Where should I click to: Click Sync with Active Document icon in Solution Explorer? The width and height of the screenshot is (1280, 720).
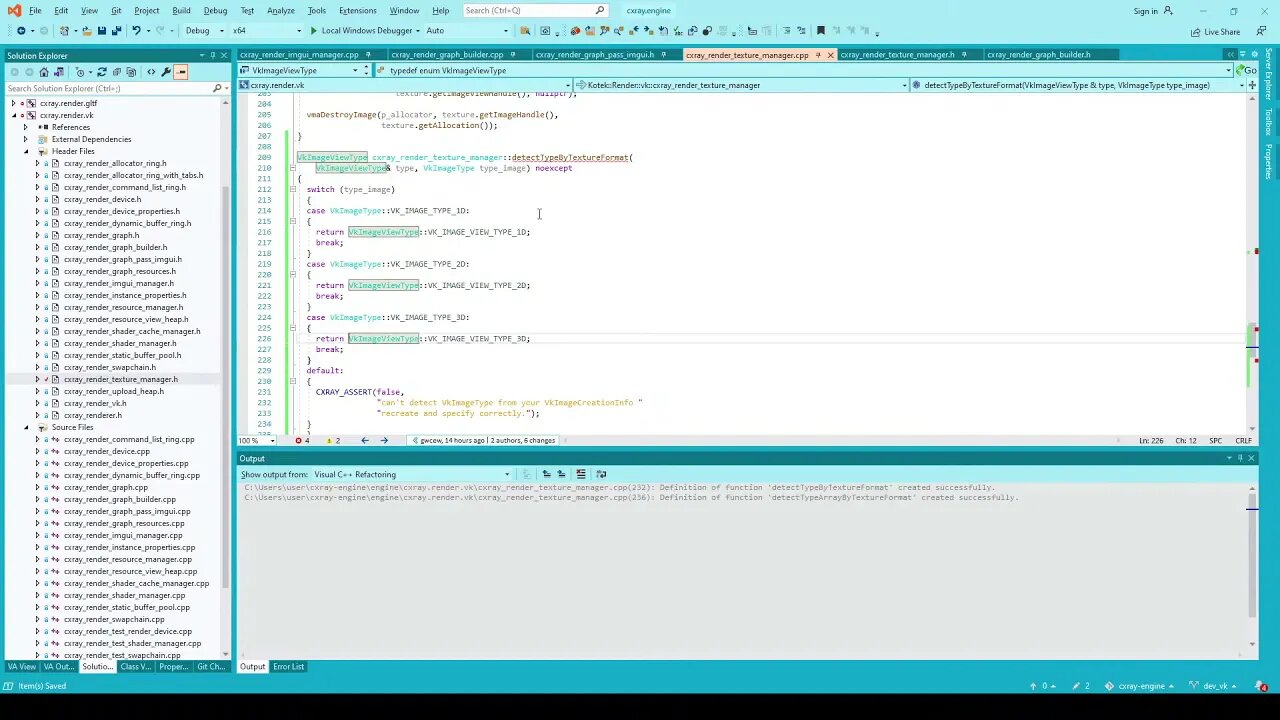[101, 72]
